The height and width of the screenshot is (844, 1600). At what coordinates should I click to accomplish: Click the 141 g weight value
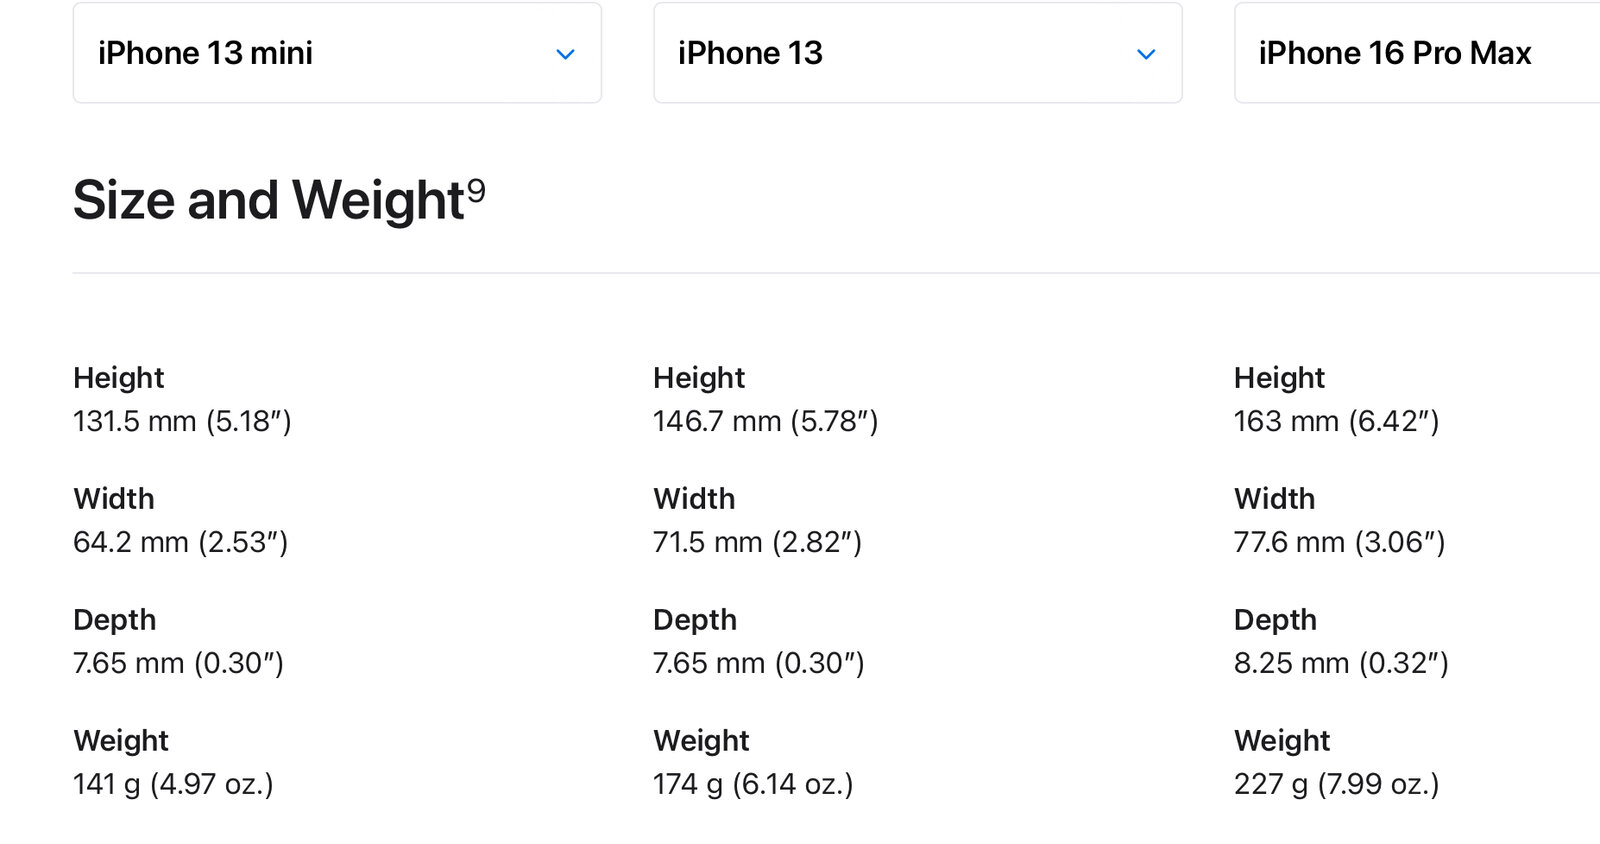[173, 784]
